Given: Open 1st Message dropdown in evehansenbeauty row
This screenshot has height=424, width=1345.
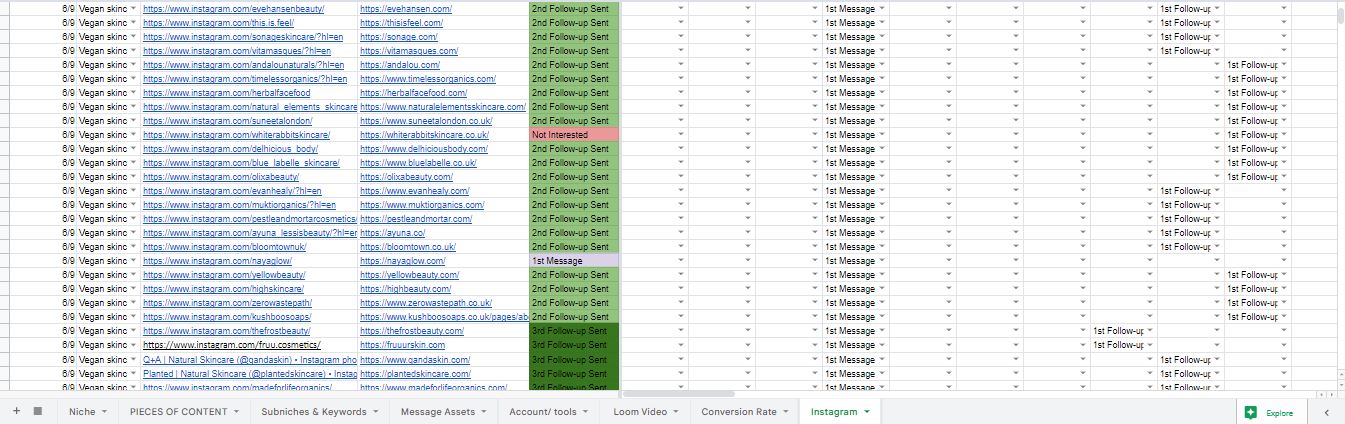Looking at the screenshot, I should 881,9.
